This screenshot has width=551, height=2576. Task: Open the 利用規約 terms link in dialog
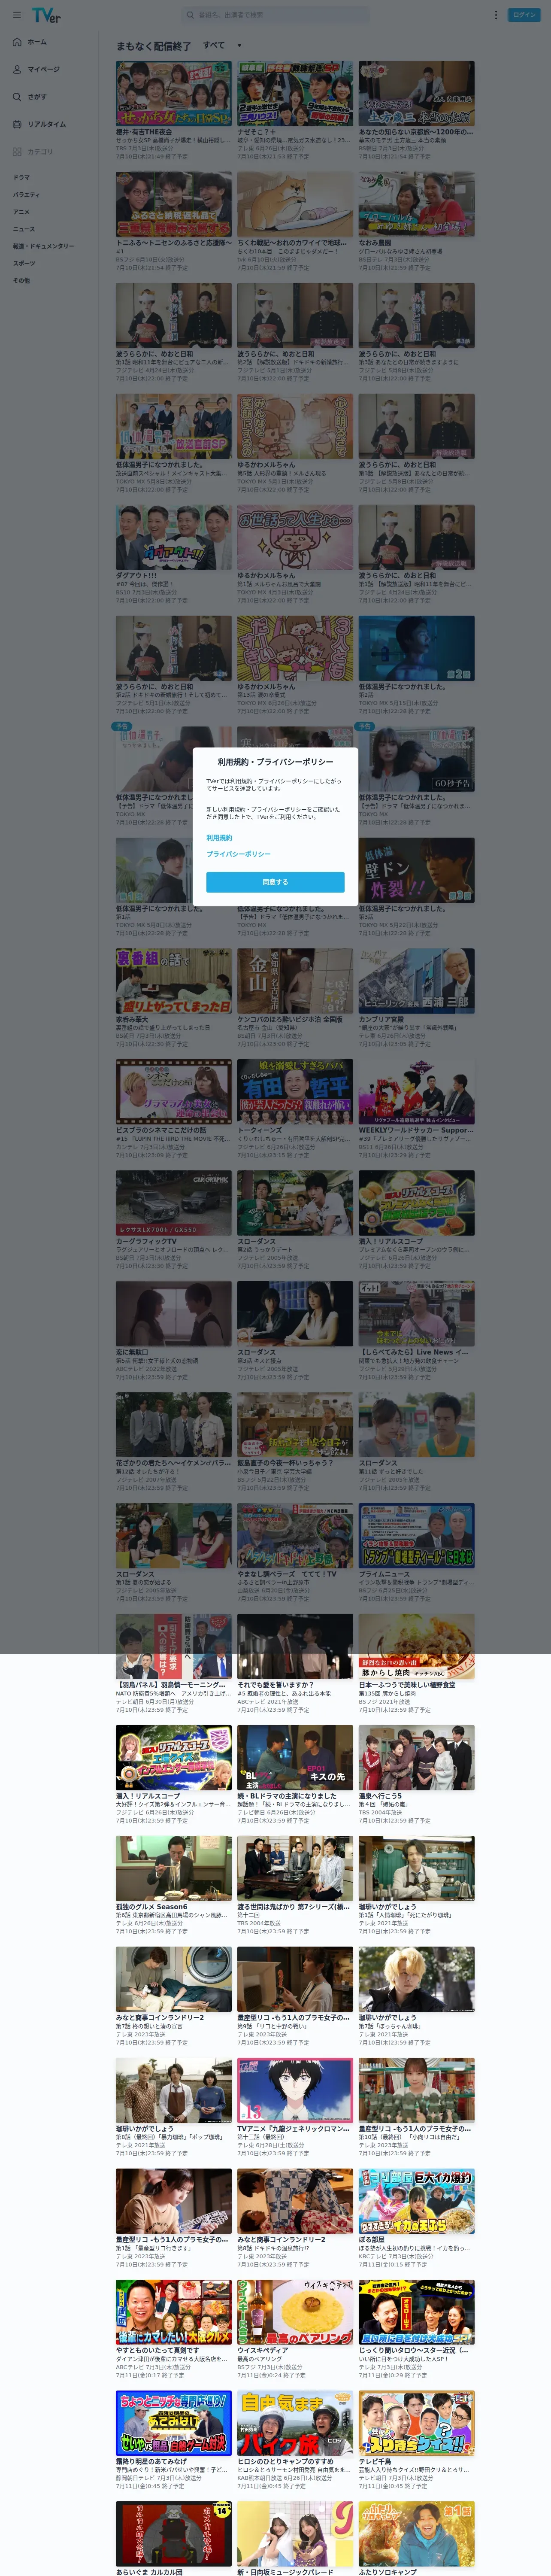point(219,838)
